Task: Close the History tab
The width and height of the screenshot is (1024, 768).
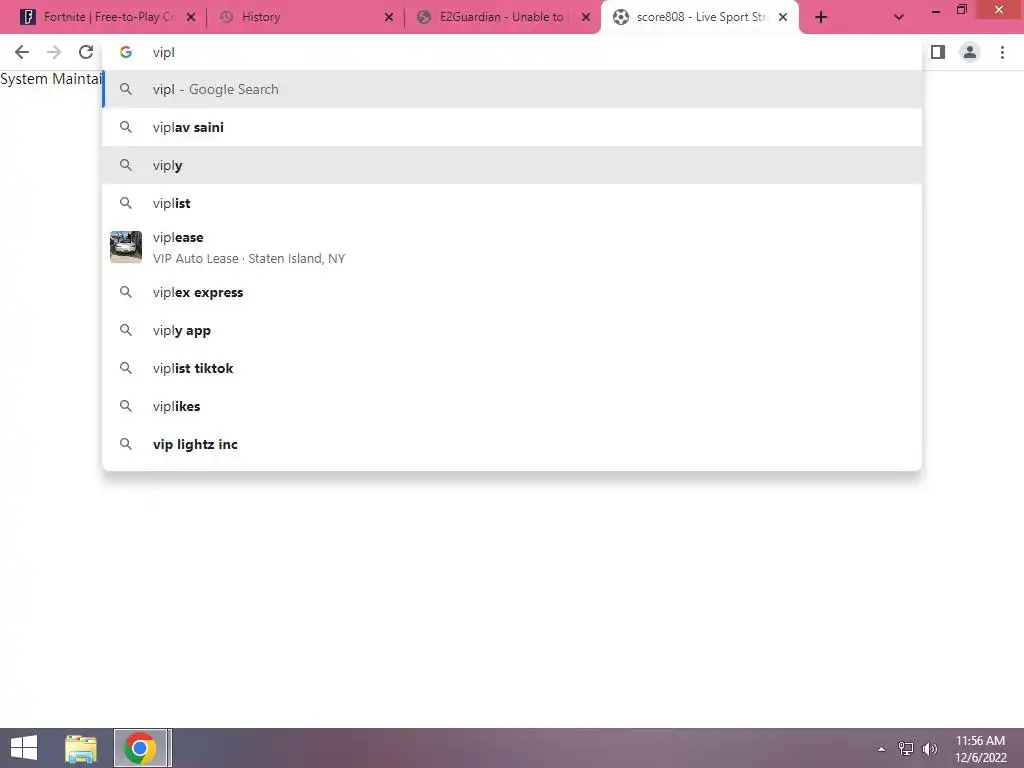Action: (389, 18)
